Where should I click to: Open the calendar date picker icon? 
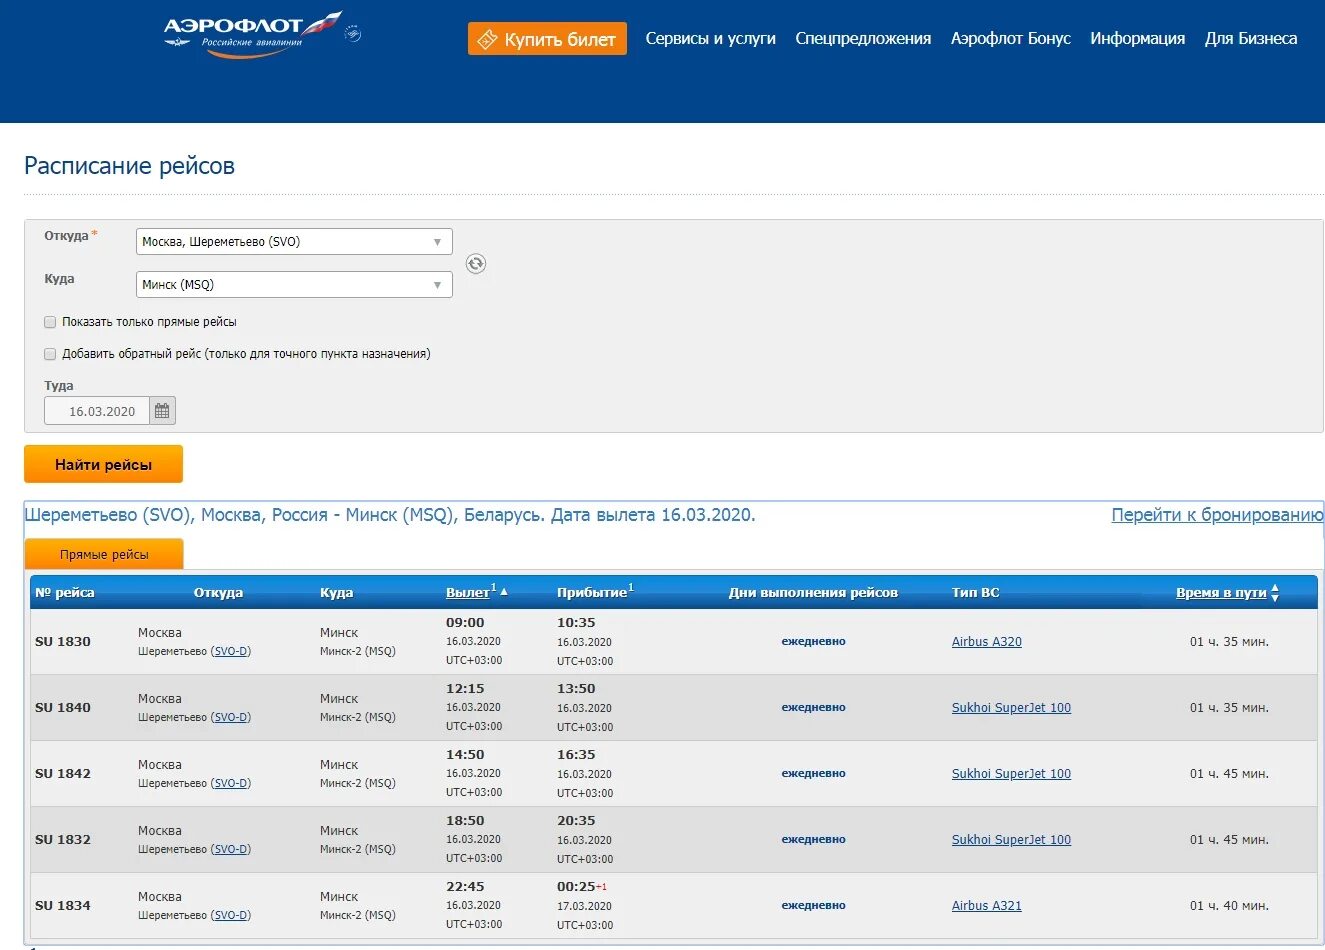[162, 411]
